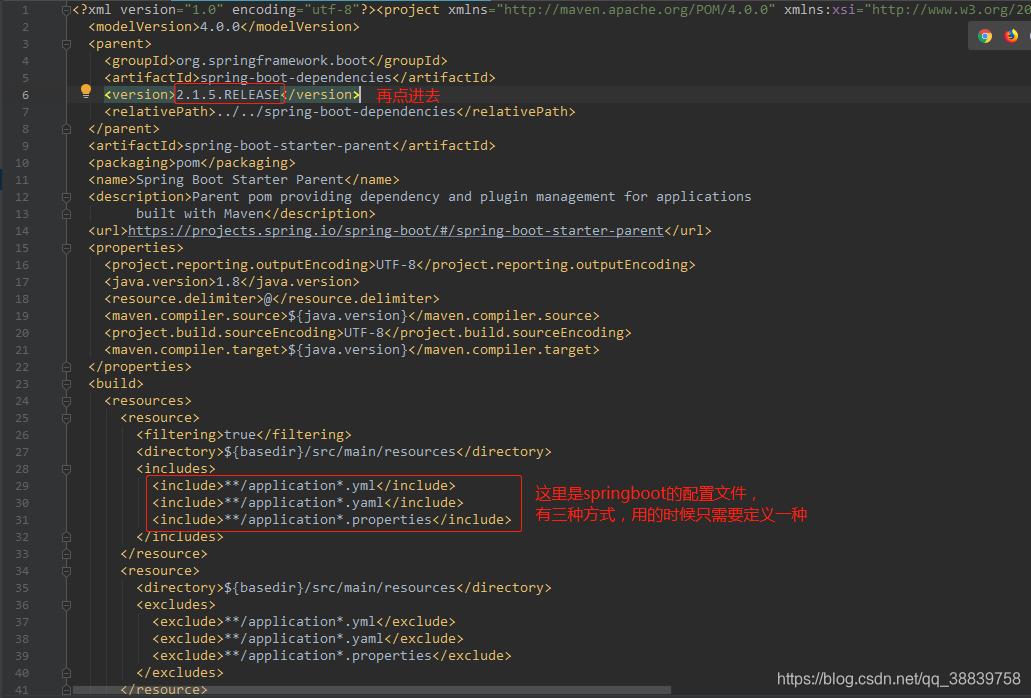
Task: Click line number 16 in gutter
Action: pos(22,265)
